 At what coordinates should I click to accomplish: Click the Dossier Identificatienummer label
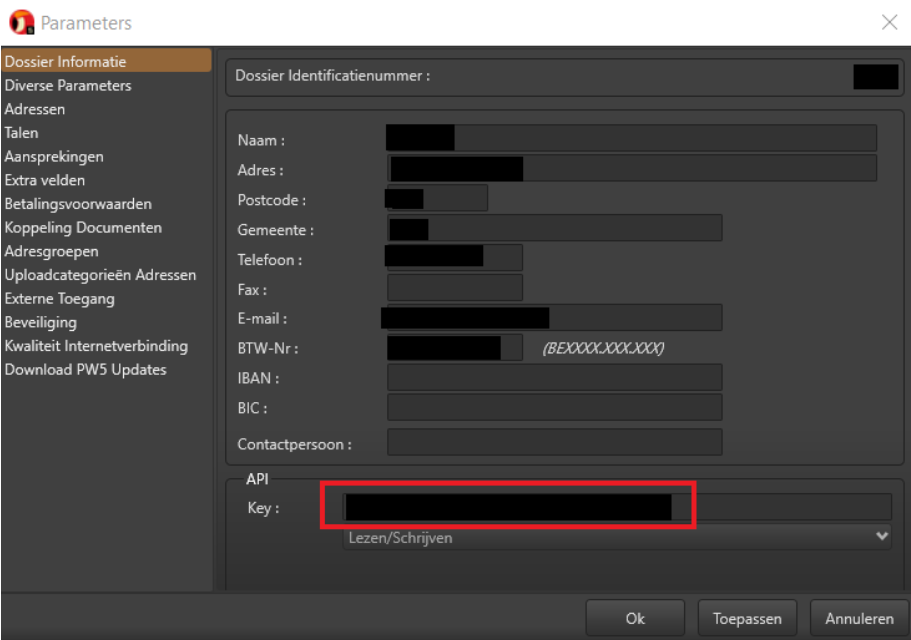pyautogui.click(x=332, y=75)
